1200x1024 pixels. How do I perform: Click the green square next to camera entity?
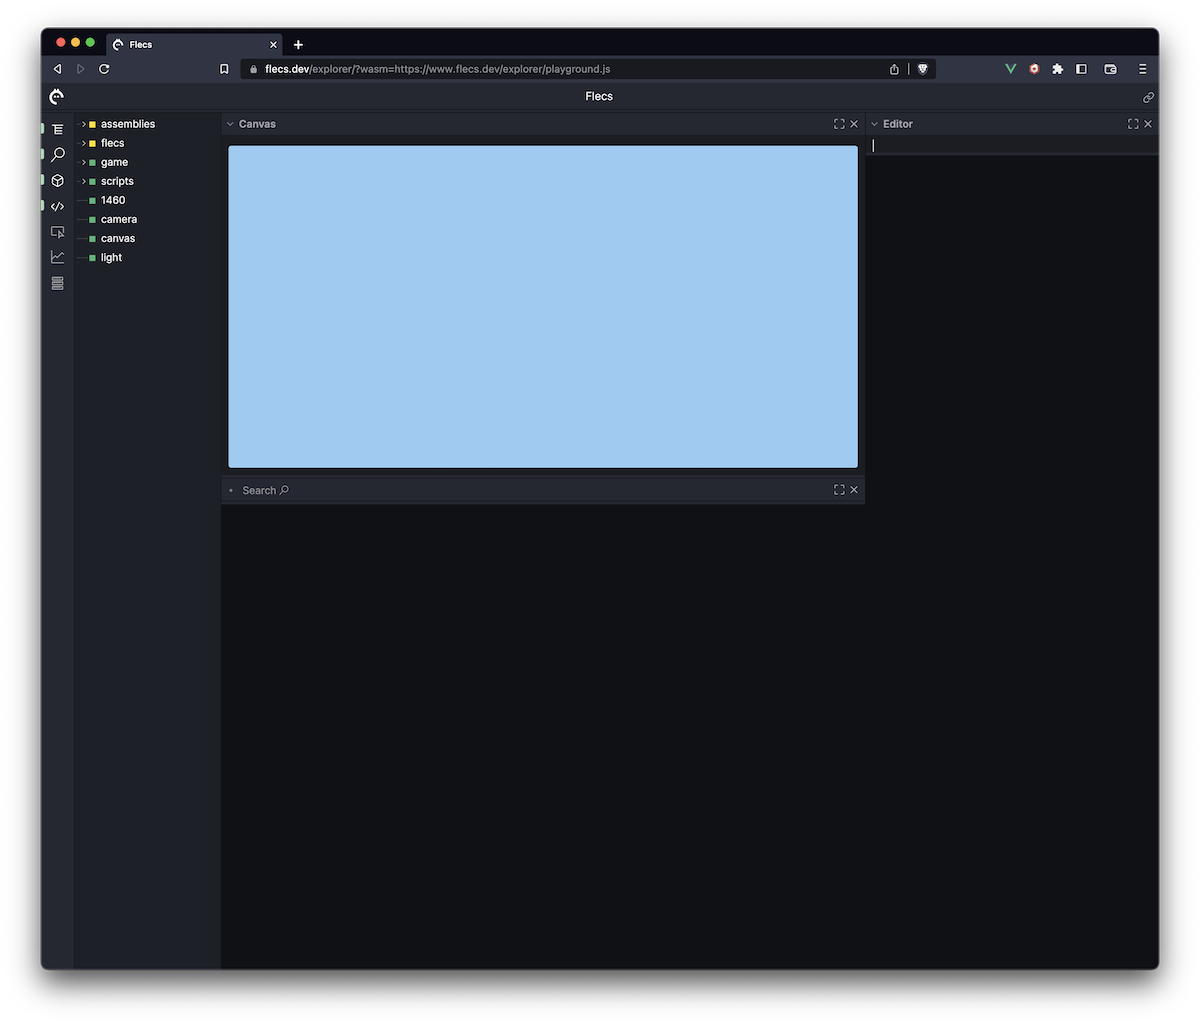pos(90,219)
